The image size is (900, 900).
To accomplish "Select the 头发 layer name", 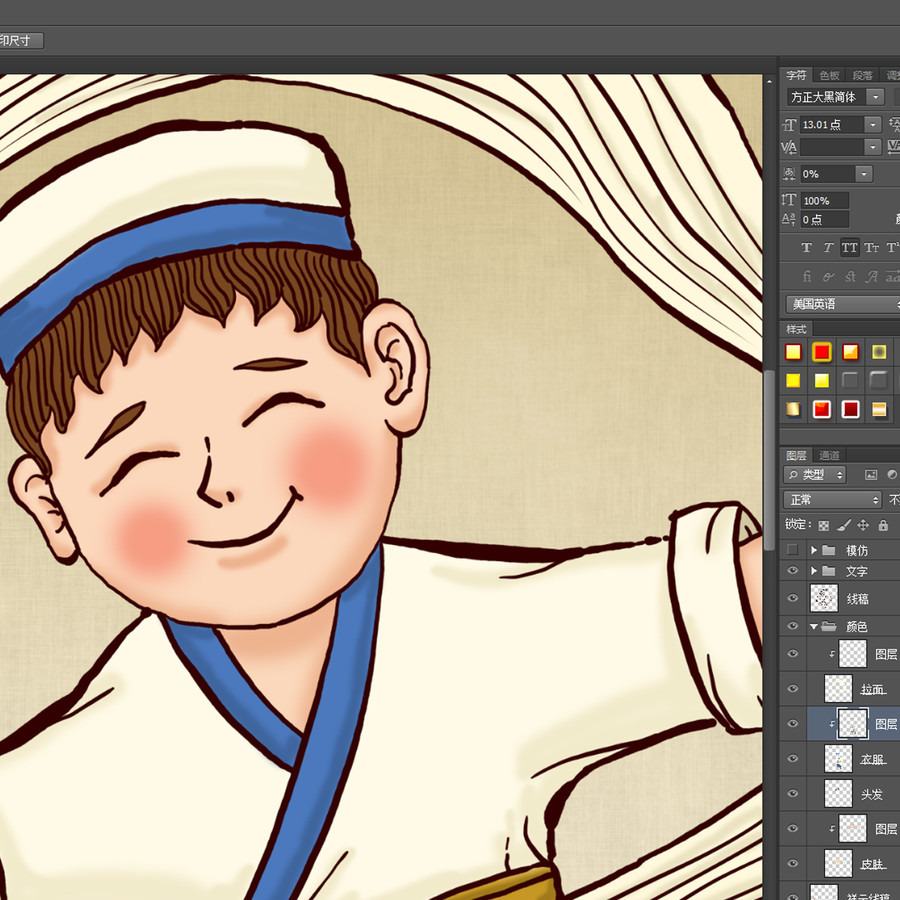I will [871, 794].
